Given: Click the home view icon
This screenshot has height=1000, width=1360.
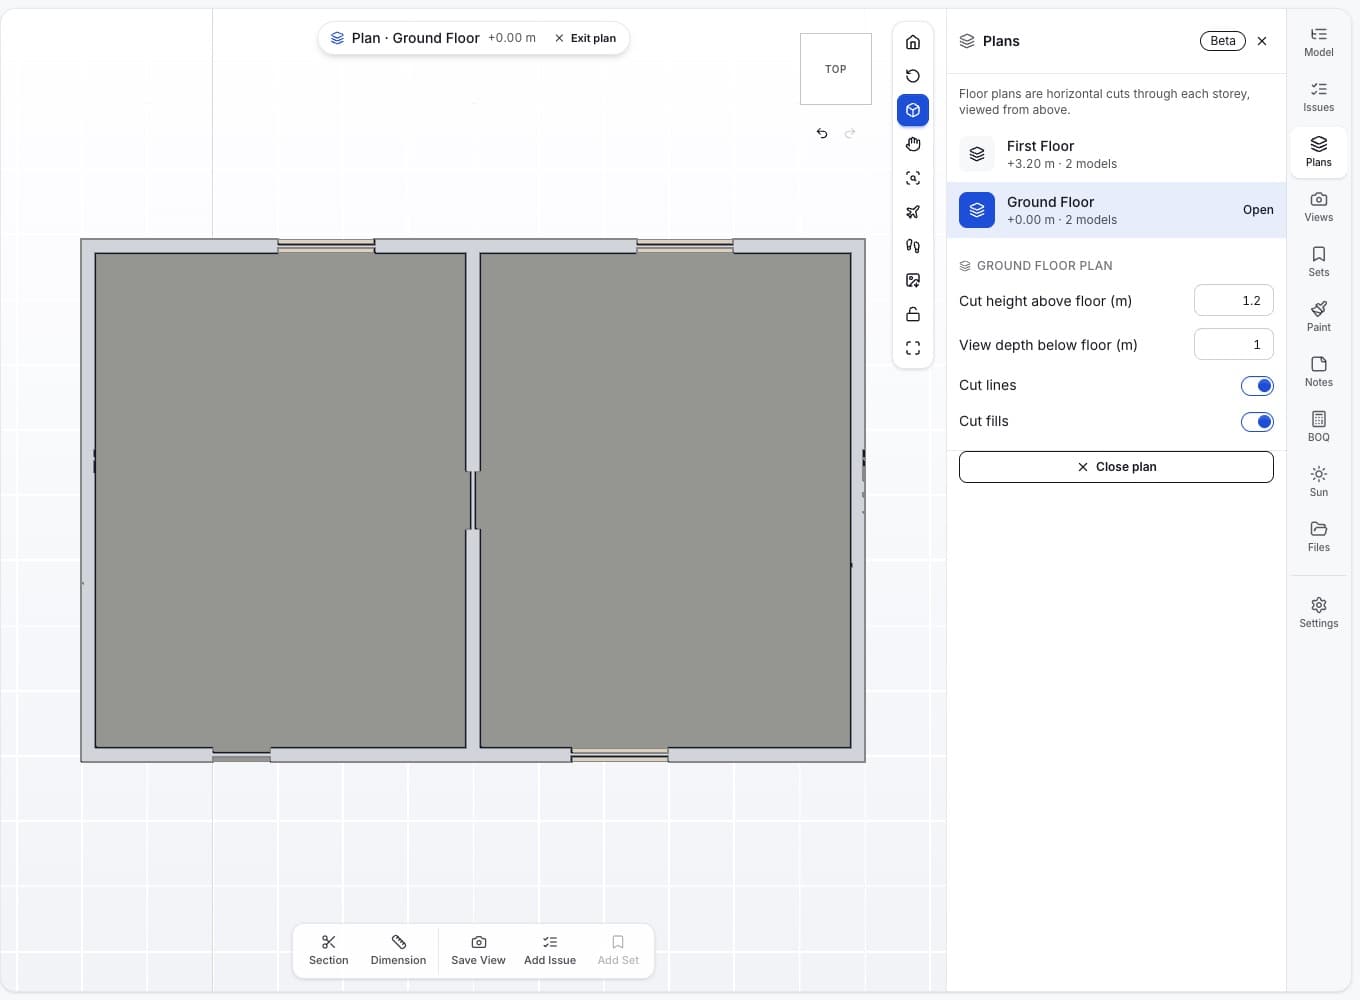Looking at the screenshot, I should (x=913, y=42).
